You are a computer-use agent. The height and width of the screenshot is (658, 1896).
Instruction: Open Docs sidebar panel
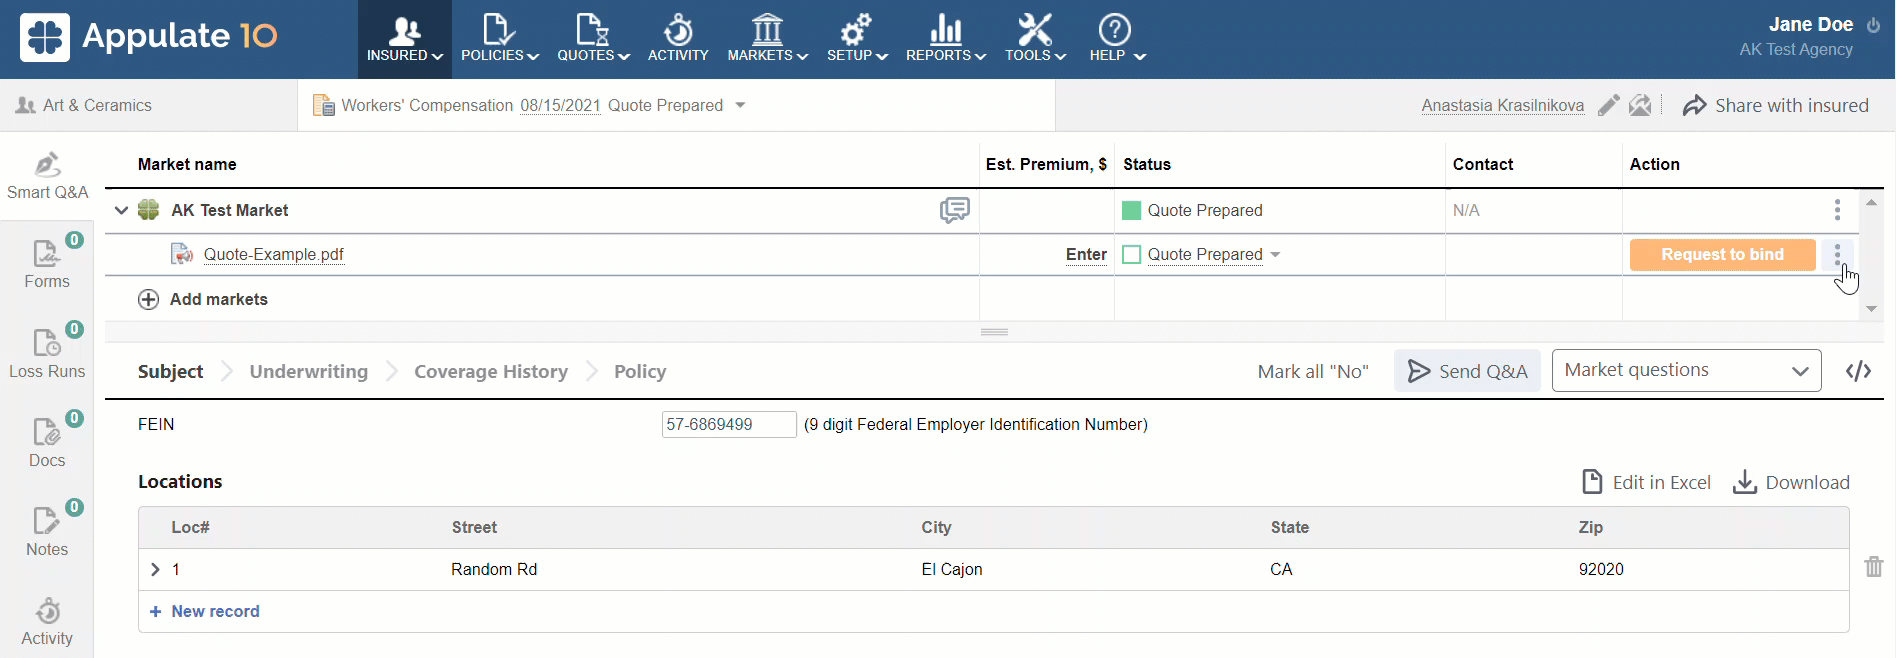pos(47,443)
